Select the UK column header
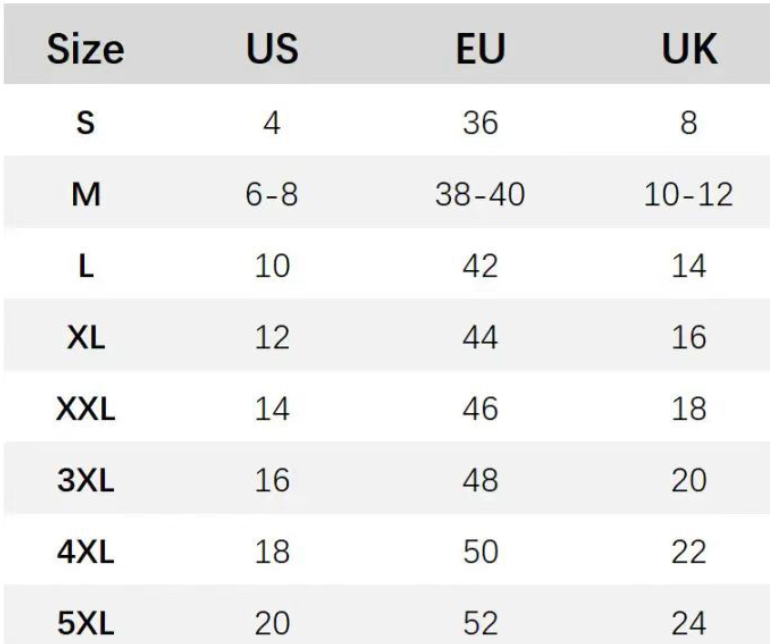Viewport: 773px width, 644px height. tap(689, 49)
